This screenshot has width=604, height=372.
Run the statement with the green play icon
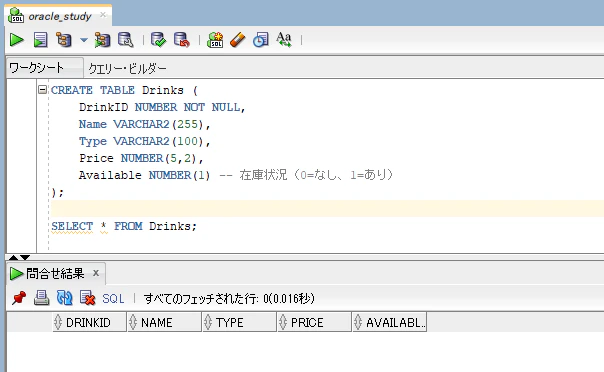(17, 40)
